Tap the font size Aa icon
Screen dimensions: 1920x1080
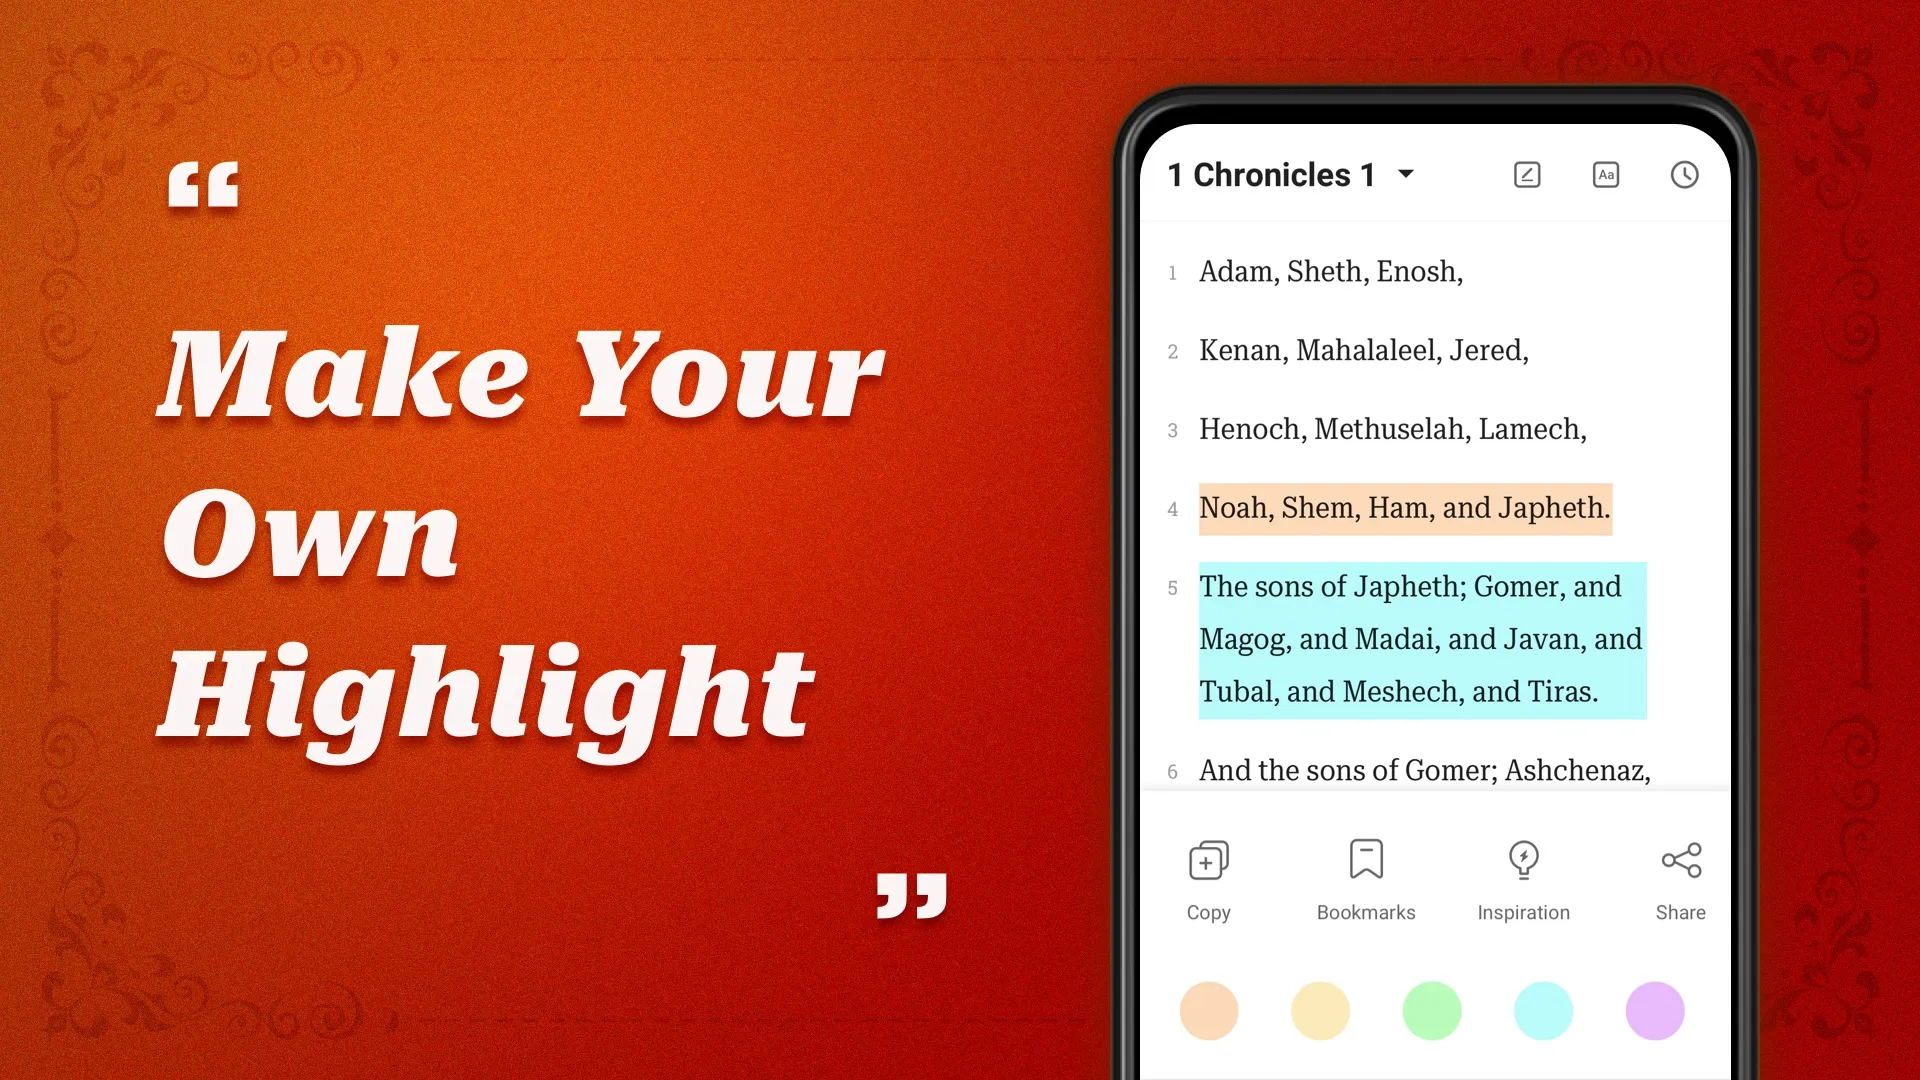click(x=1605, y=174)
